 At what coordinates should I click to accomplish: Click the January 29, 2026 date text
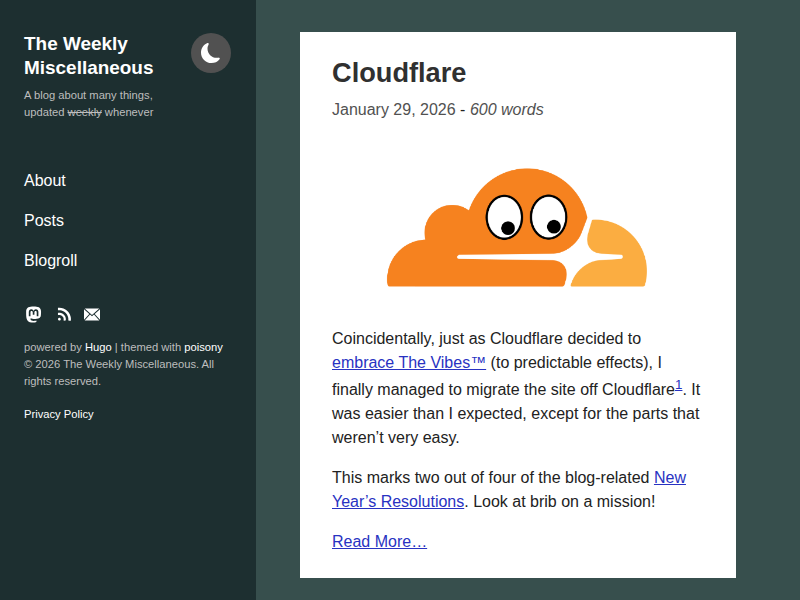tap(393, 109)
